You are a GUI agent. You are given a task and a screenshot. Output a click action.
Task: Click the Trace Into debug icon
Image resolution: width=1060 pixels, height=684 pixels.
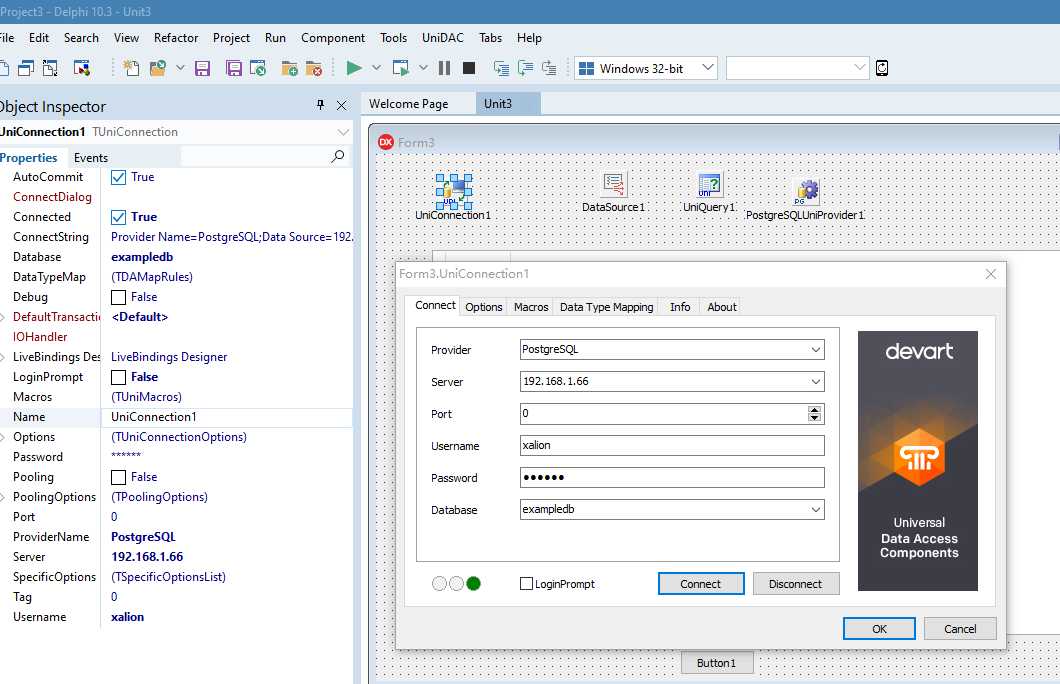pos(501,68)
